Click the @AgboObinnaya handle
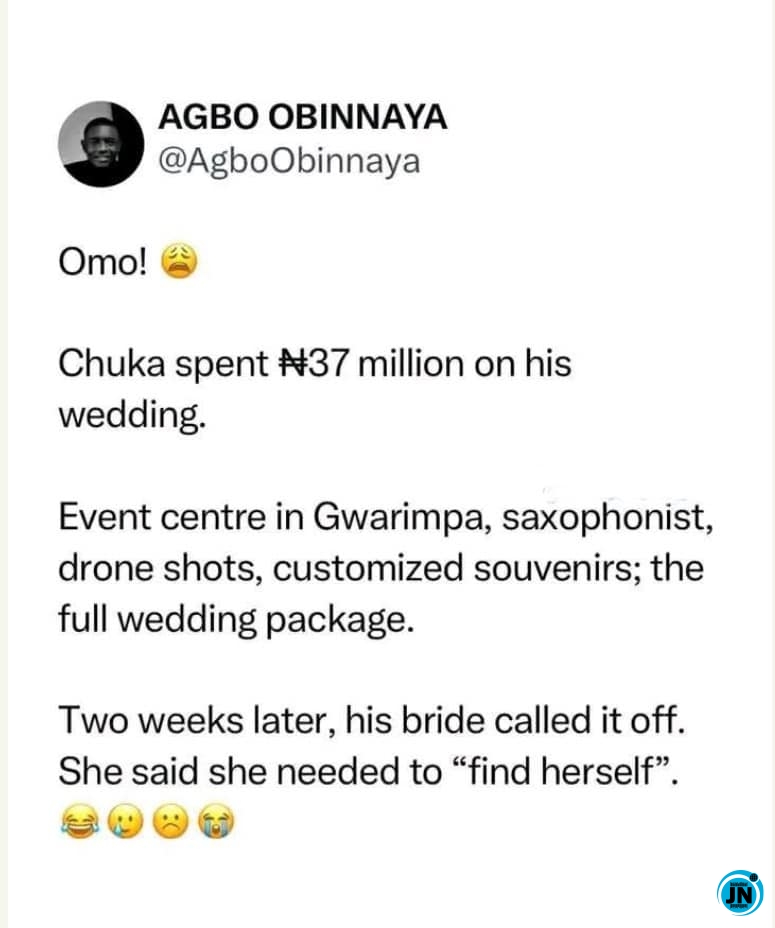The width and height of the screenshot is (775, 928). tap(290, 161)
